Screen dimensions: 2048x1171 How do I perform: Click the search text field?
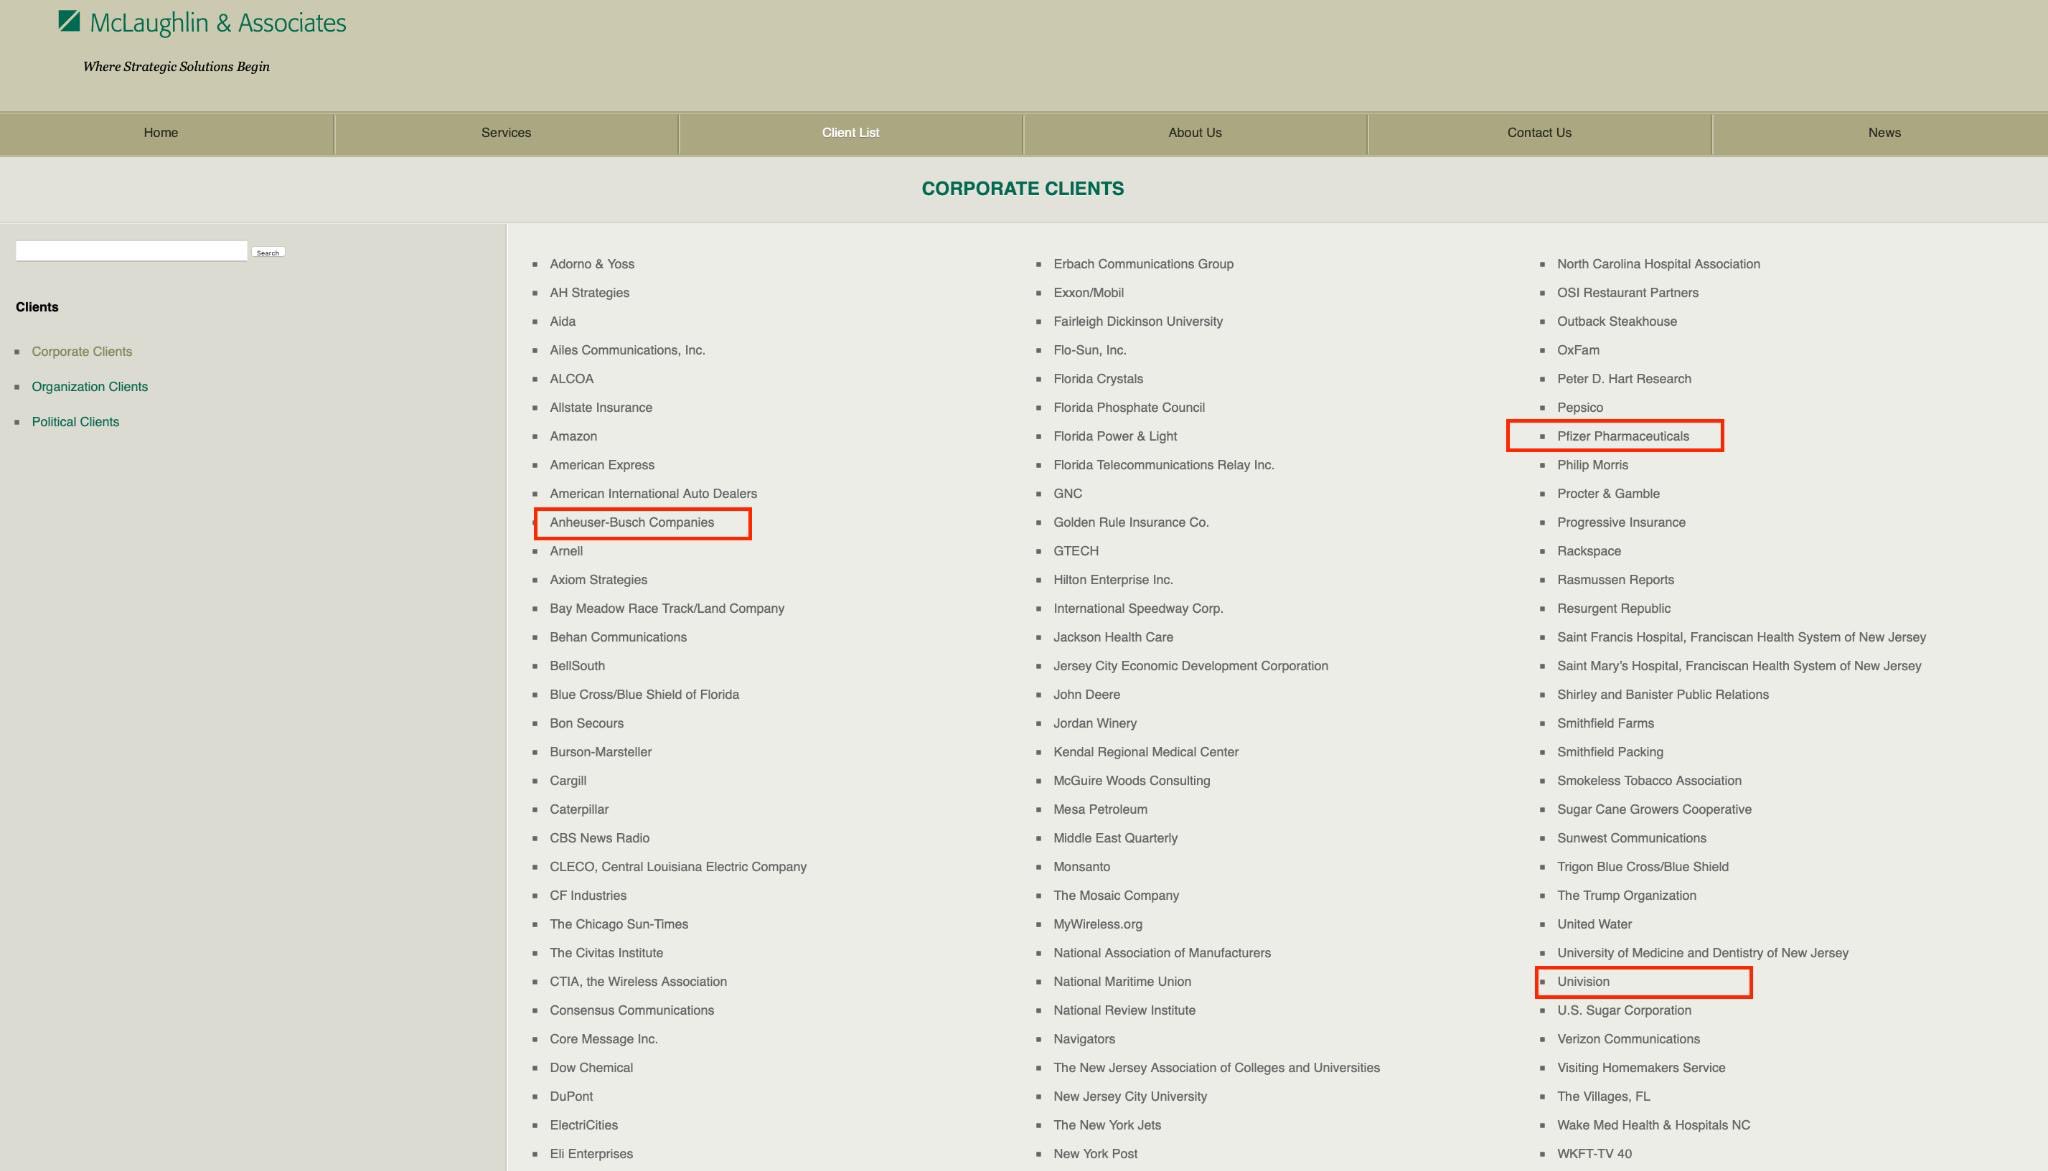pyautogui.click(x=131, y=251)
